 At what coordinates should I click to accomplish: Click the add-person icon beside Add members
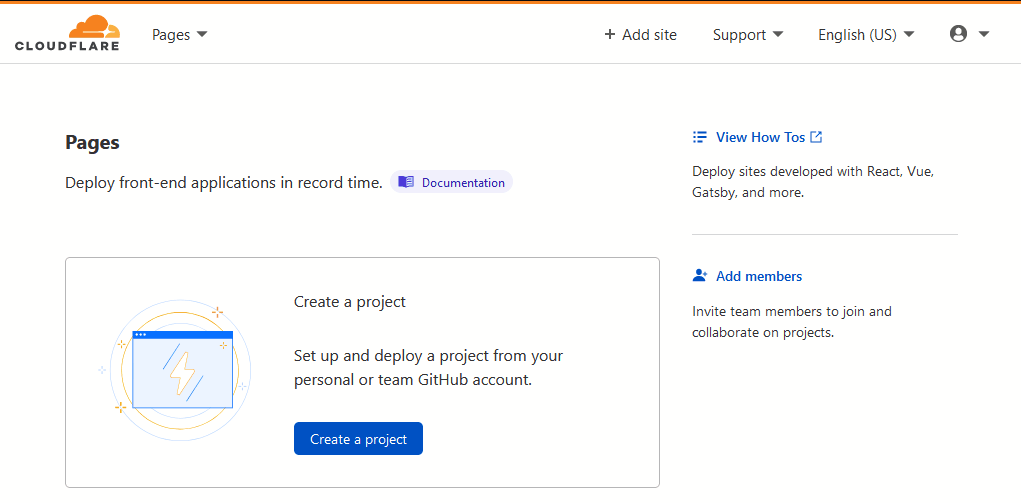pos(700,276)
